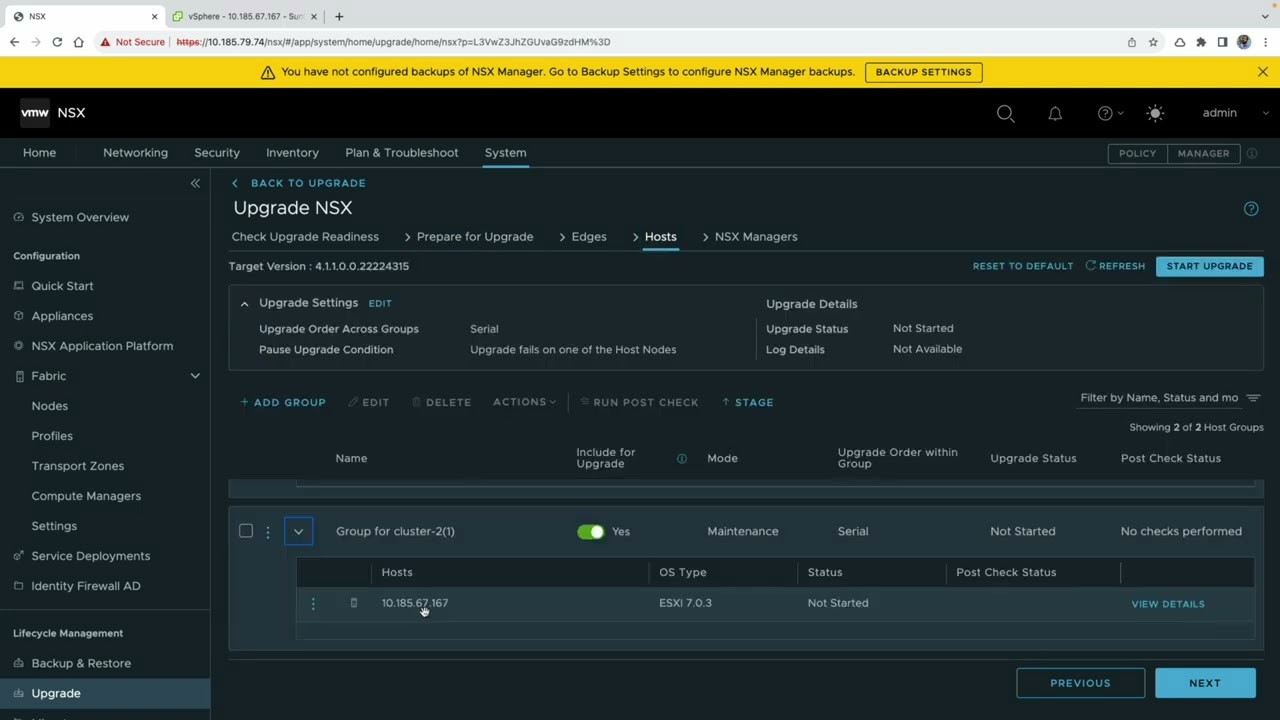Collapse the left sidebar navigation panel
Image resolution: width=1280 pixels, height=720 pixels.
point(195,183)
